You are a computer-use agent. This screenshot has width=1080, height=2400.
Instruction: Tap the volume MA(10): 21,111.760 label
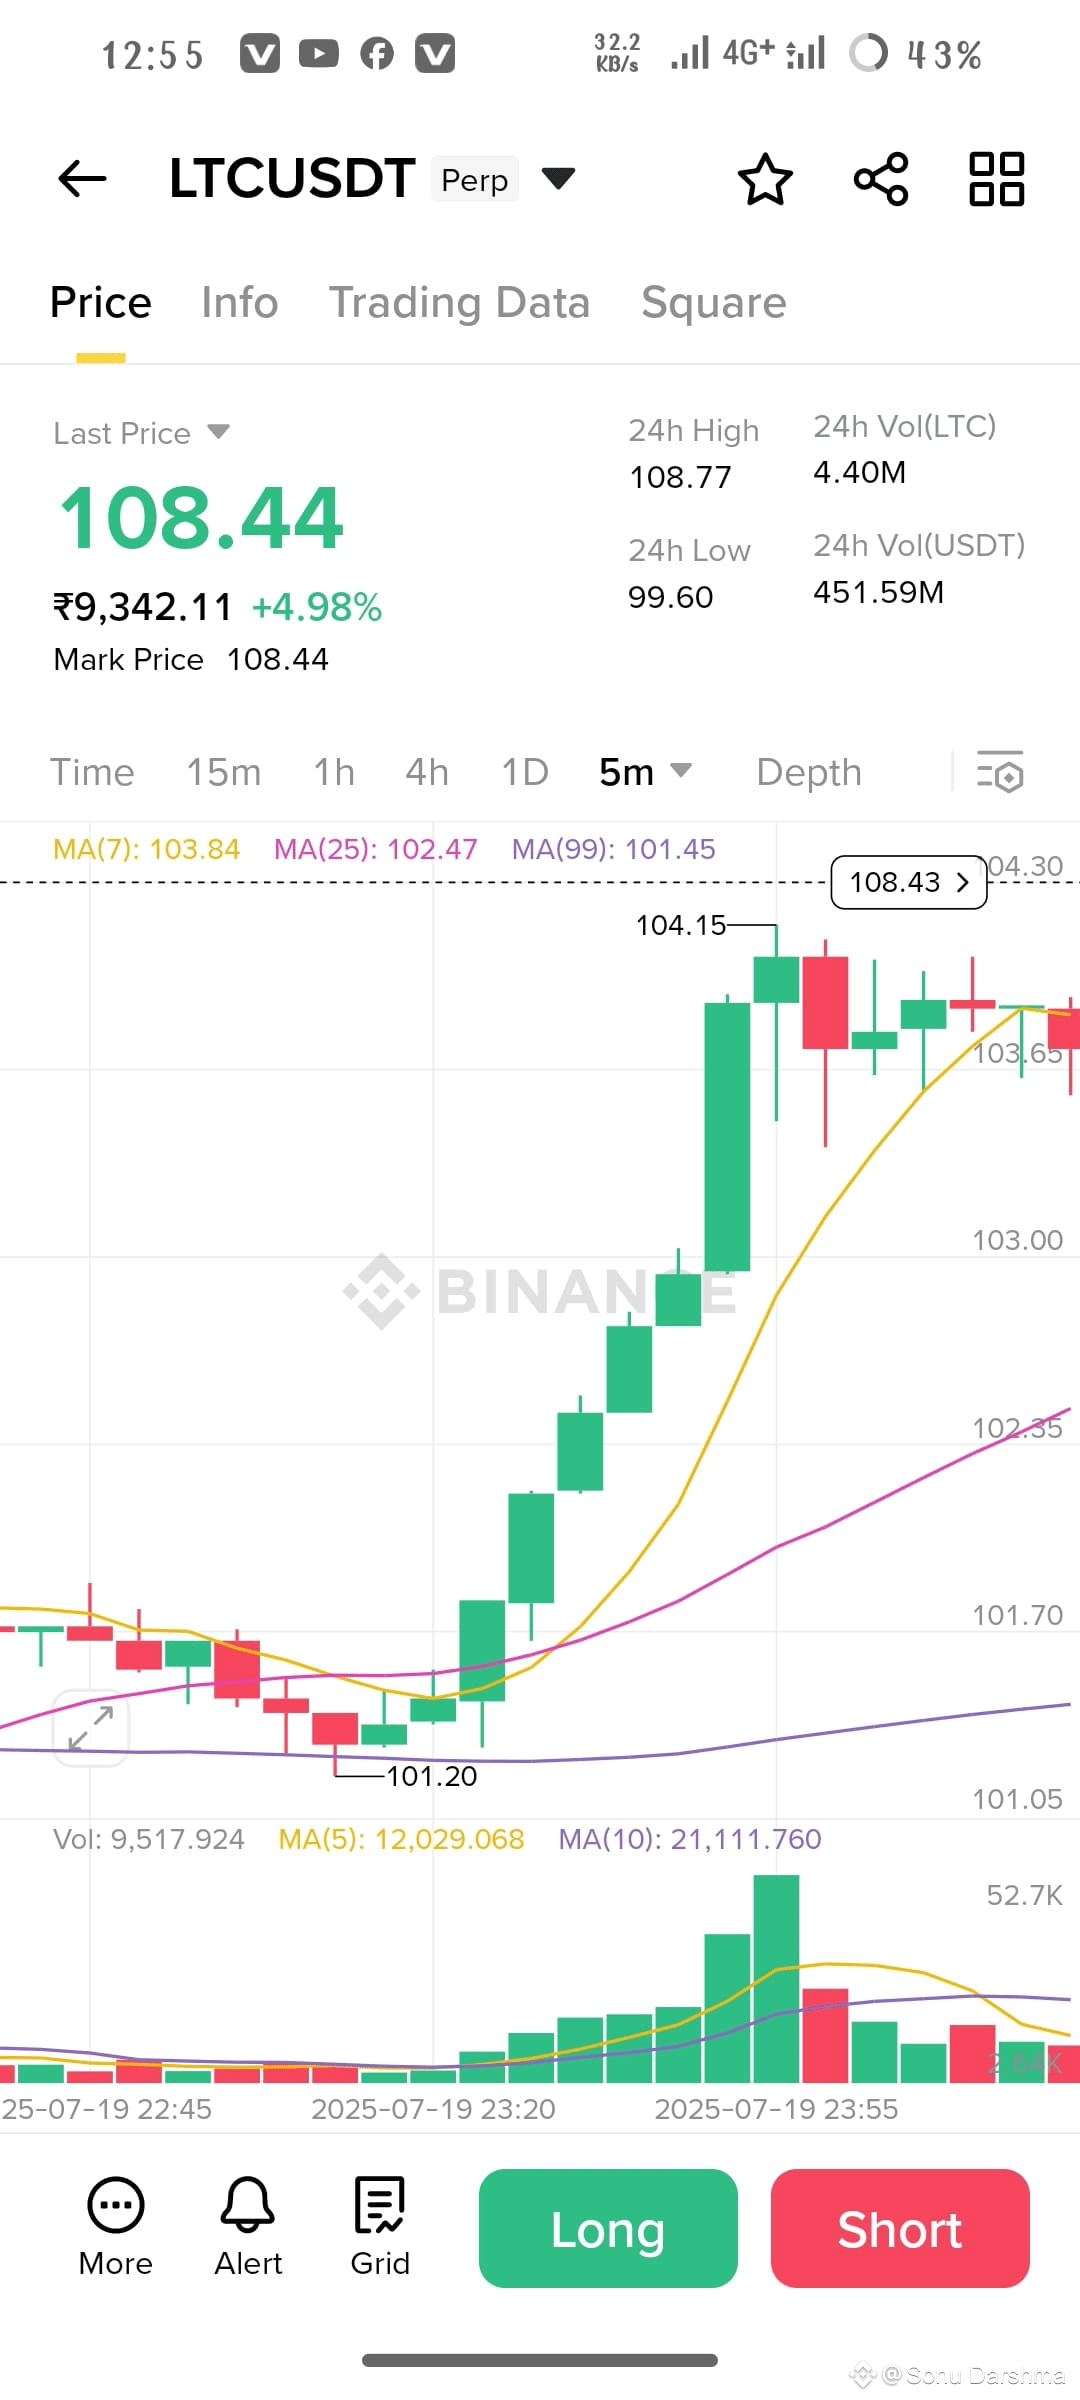[x=690, y=1839]
